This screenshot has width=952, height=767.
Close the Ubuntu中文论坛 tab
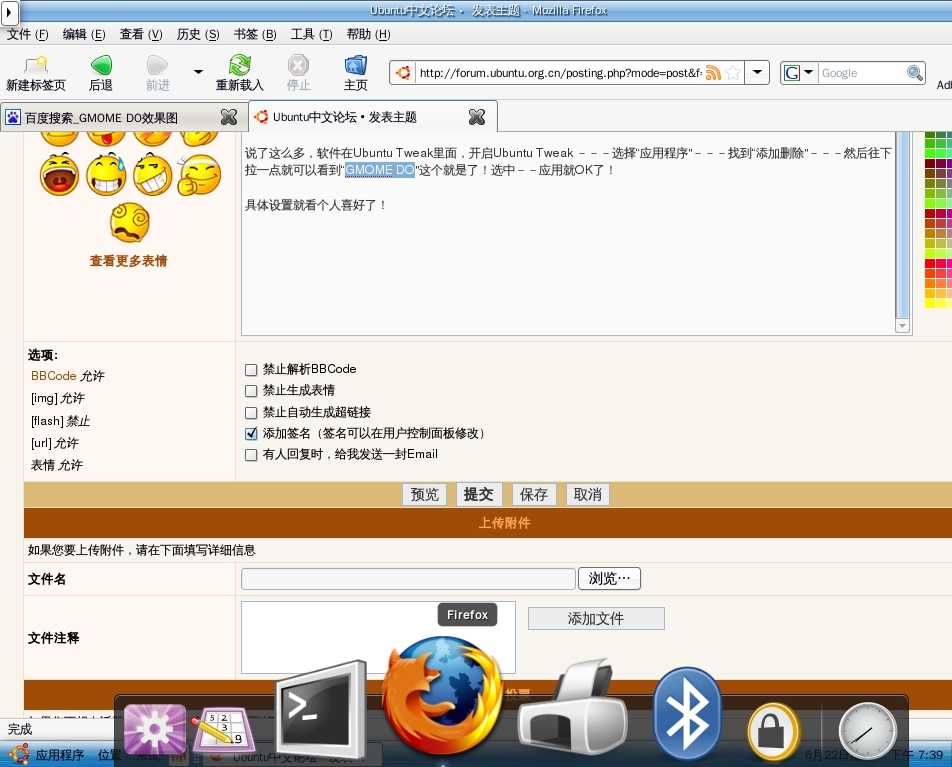[477, 117]
